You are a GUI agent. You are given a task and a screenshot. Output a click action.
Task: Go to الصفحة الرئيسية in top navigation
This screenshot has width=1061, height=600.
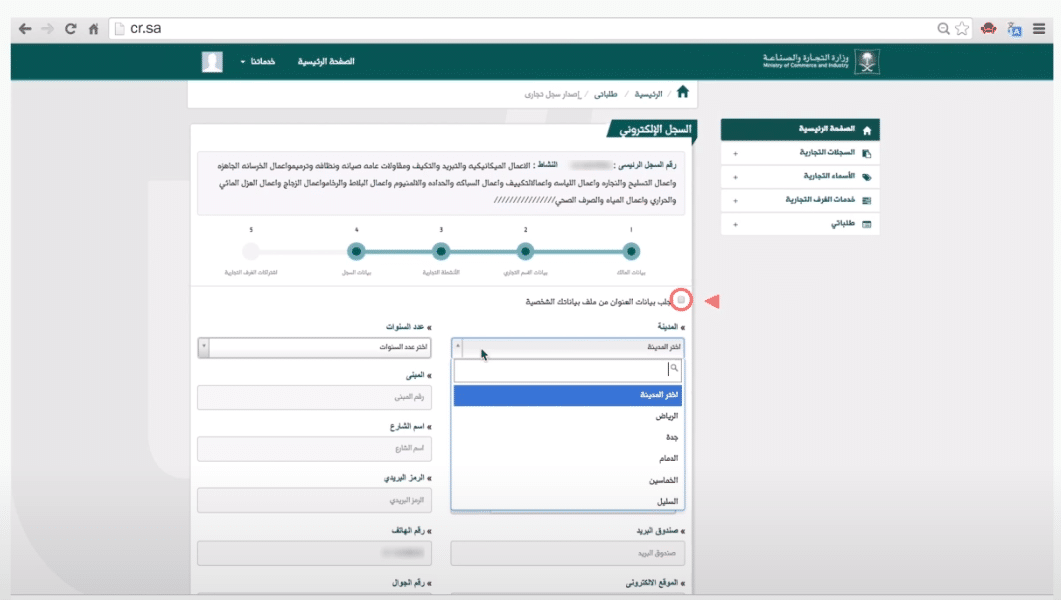click(326, 62)
